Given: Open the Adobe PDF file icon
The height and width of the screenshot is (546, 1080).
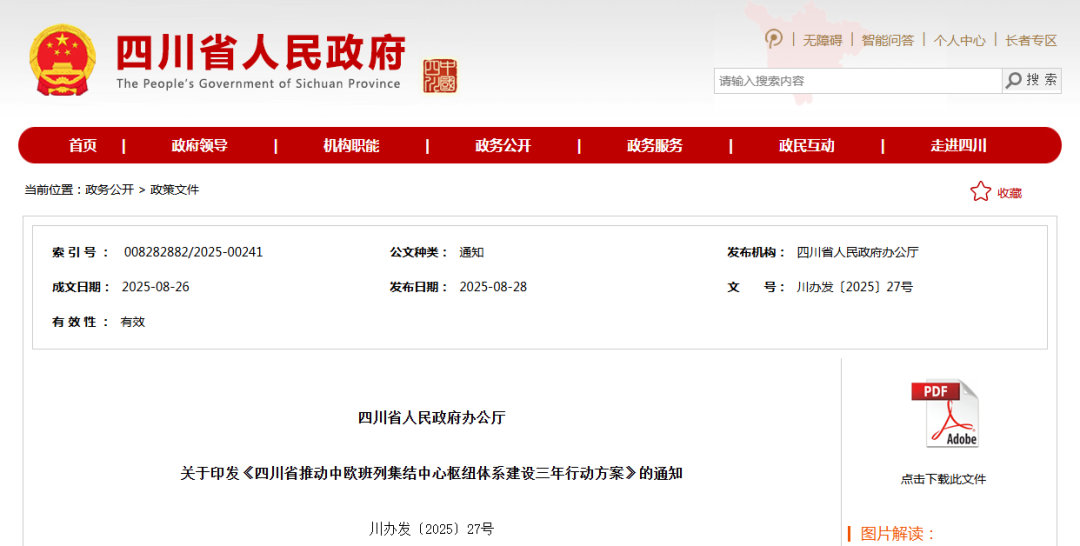Looking at the screenshot, I should [x=944, y=414].
